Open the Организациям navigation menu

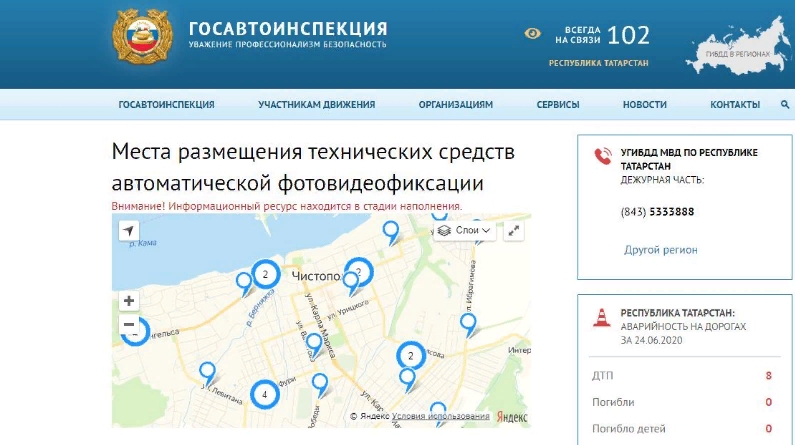[456, 105]
